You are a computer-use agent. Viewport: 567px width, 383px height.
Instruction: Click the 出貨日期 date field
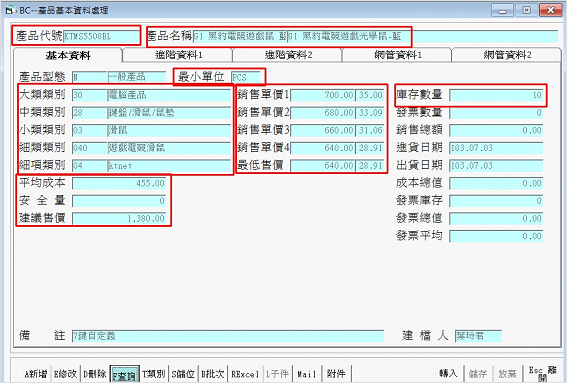(496, 166)
